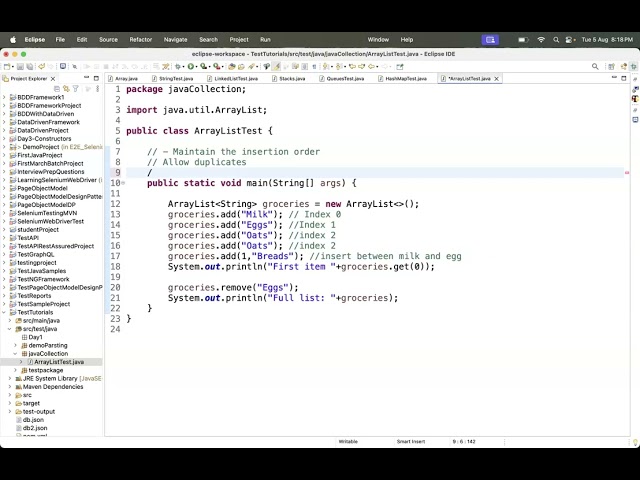Image resolution: width=640 pixels, height=480 pixels.
Task: Click the Last Edit Location icon
Action: 352,66
